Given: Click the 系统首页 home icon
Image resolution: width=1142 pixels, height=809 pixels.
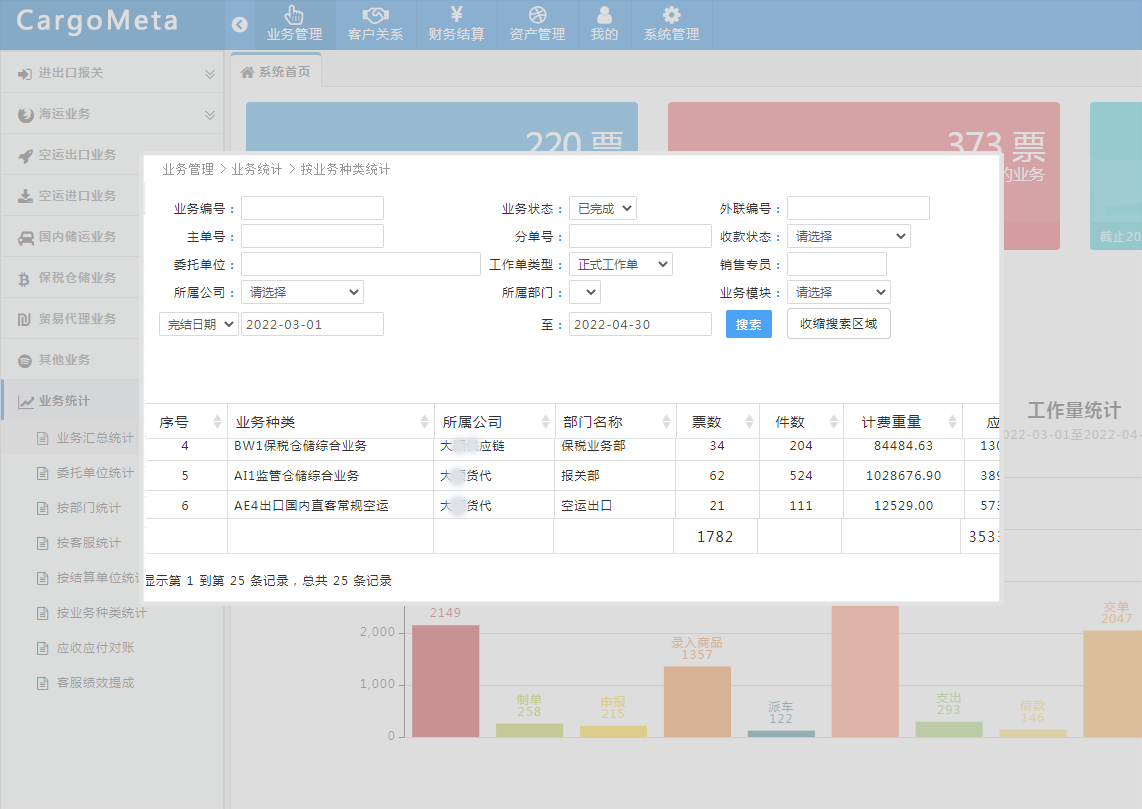Looking at the screenshot, I should coord(248,72).
